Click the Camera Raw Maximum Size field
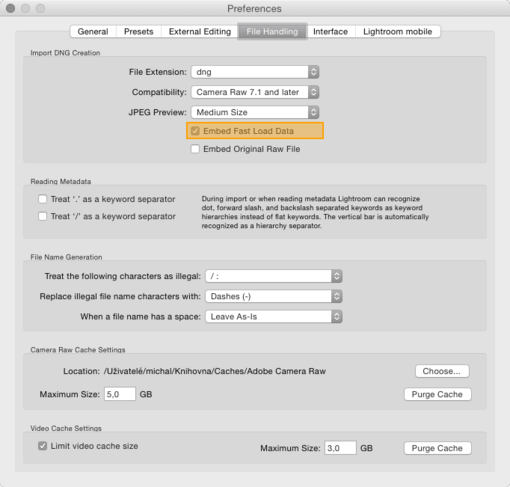 click(120, 394)
